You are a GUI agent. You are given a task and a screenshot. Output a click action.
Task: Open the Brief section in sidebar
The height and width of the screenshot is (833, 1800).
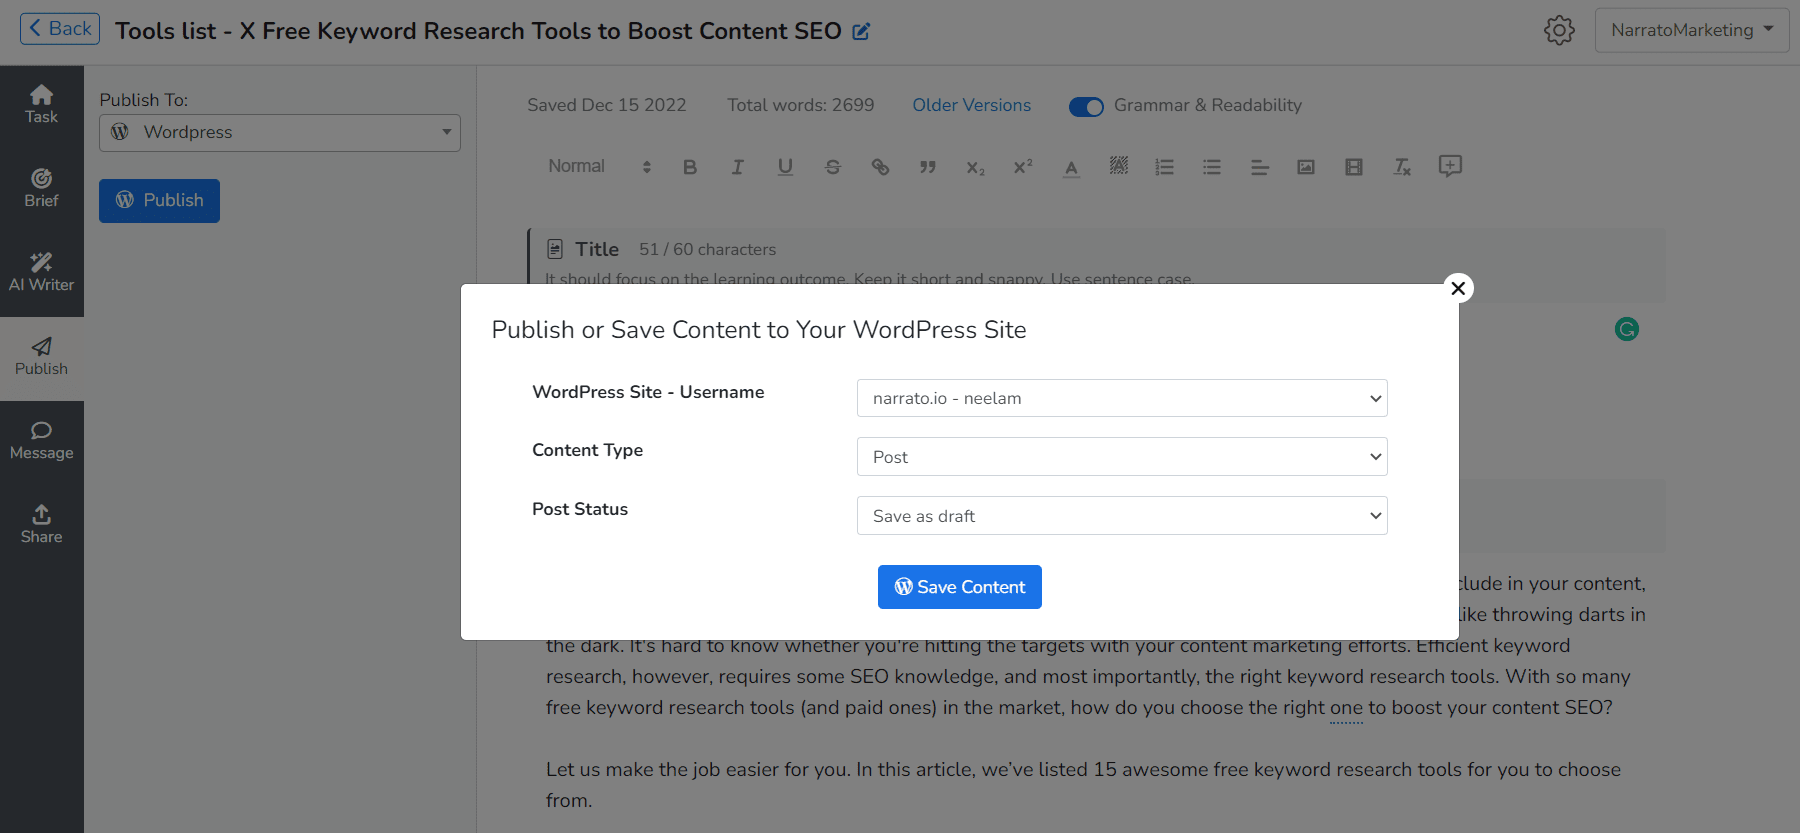click(x=42, y=189)
